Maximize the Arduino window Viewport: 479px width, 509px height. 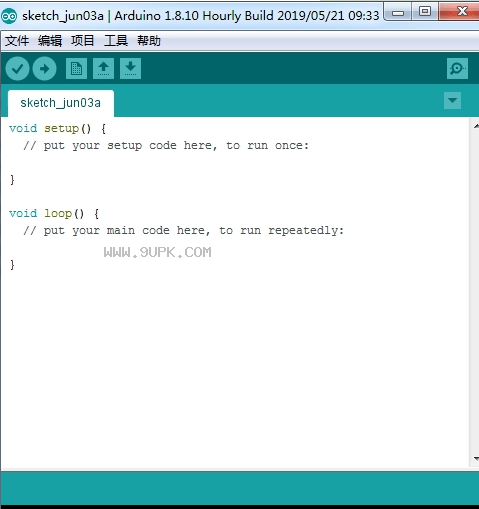[424, 11]
